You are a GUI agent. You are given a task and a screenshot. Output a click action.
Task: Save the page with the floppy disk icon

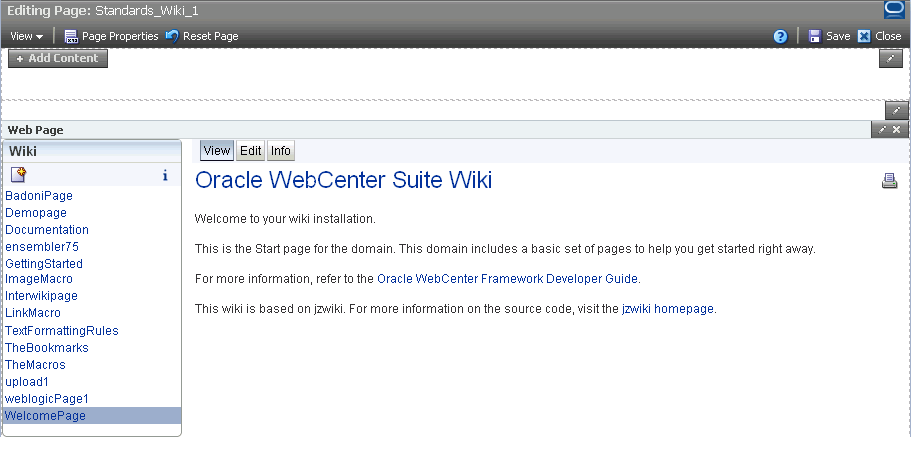[829, 36]
